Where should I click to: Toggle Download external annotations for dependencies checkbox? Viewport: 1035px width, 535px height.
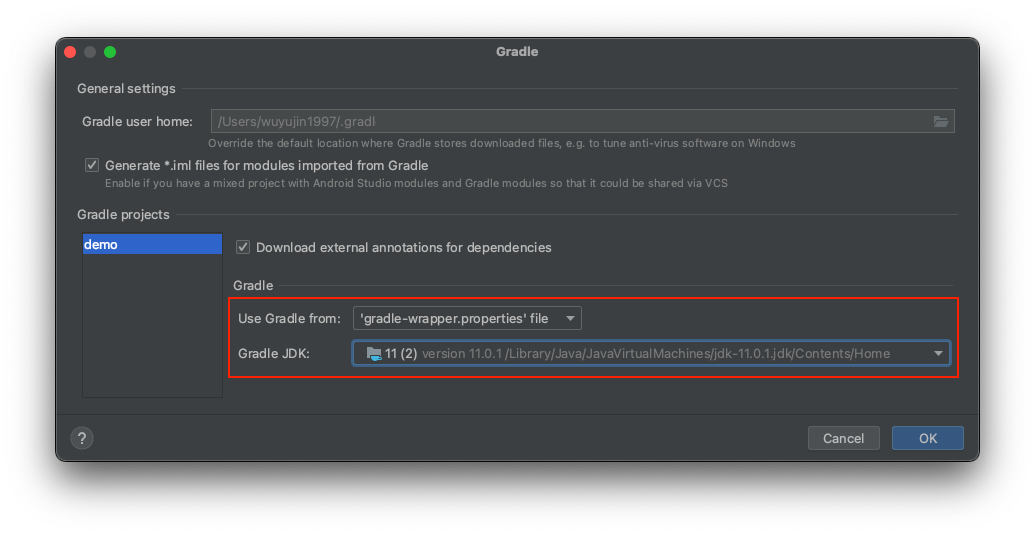[243, 247]
